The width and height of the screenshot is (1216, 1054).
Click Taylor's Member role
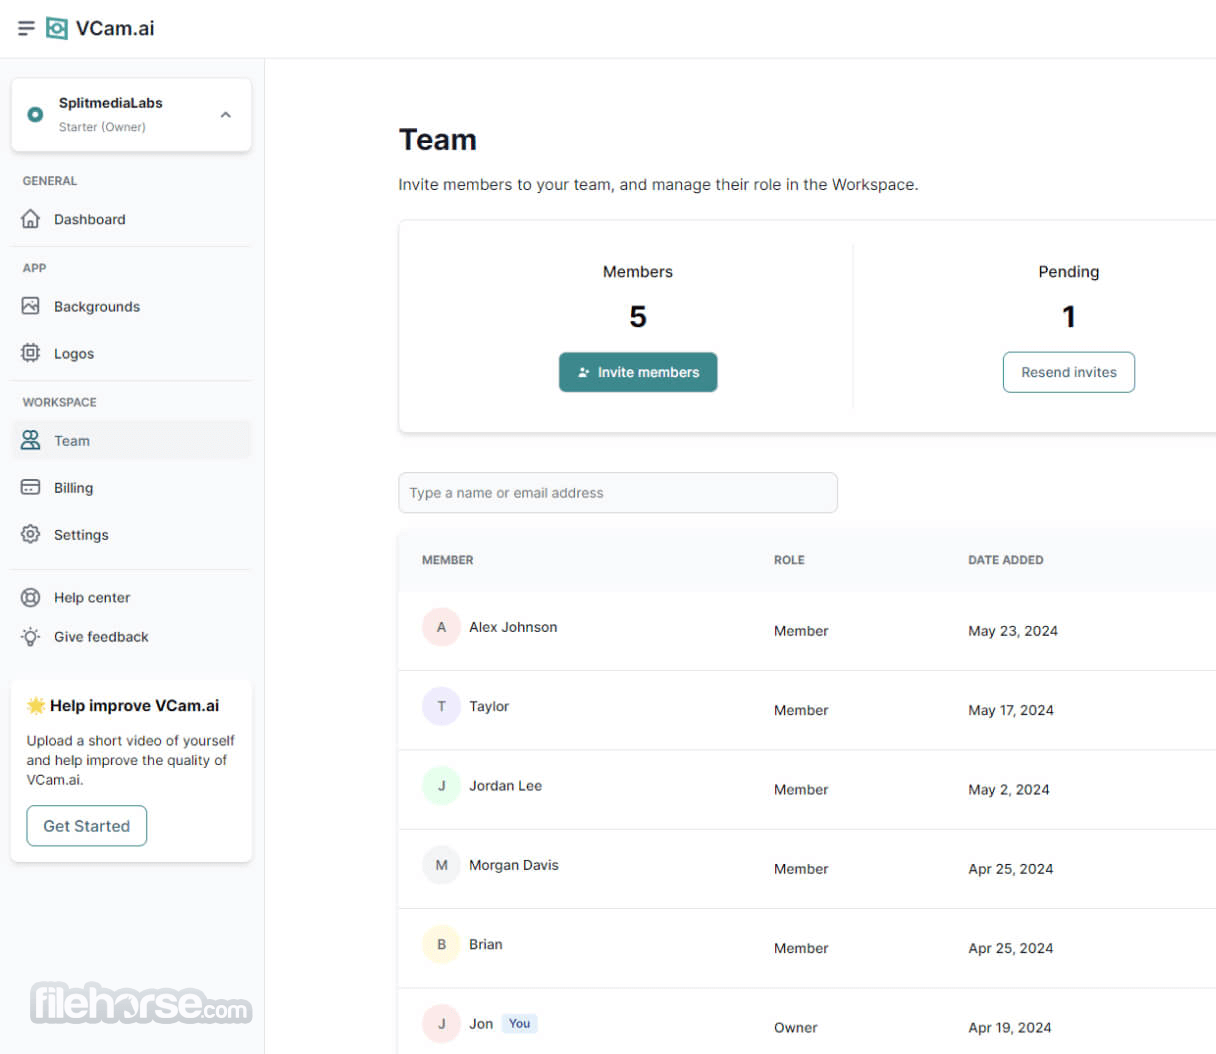[x=801, y=710]
